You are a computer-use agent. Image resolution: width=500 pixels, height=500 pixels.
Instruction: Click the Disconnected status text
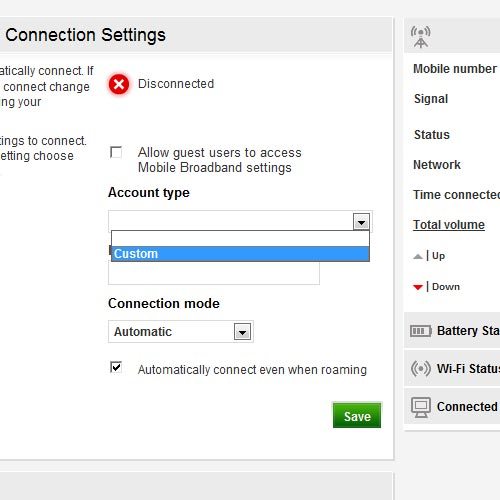[x=176, y=84]
